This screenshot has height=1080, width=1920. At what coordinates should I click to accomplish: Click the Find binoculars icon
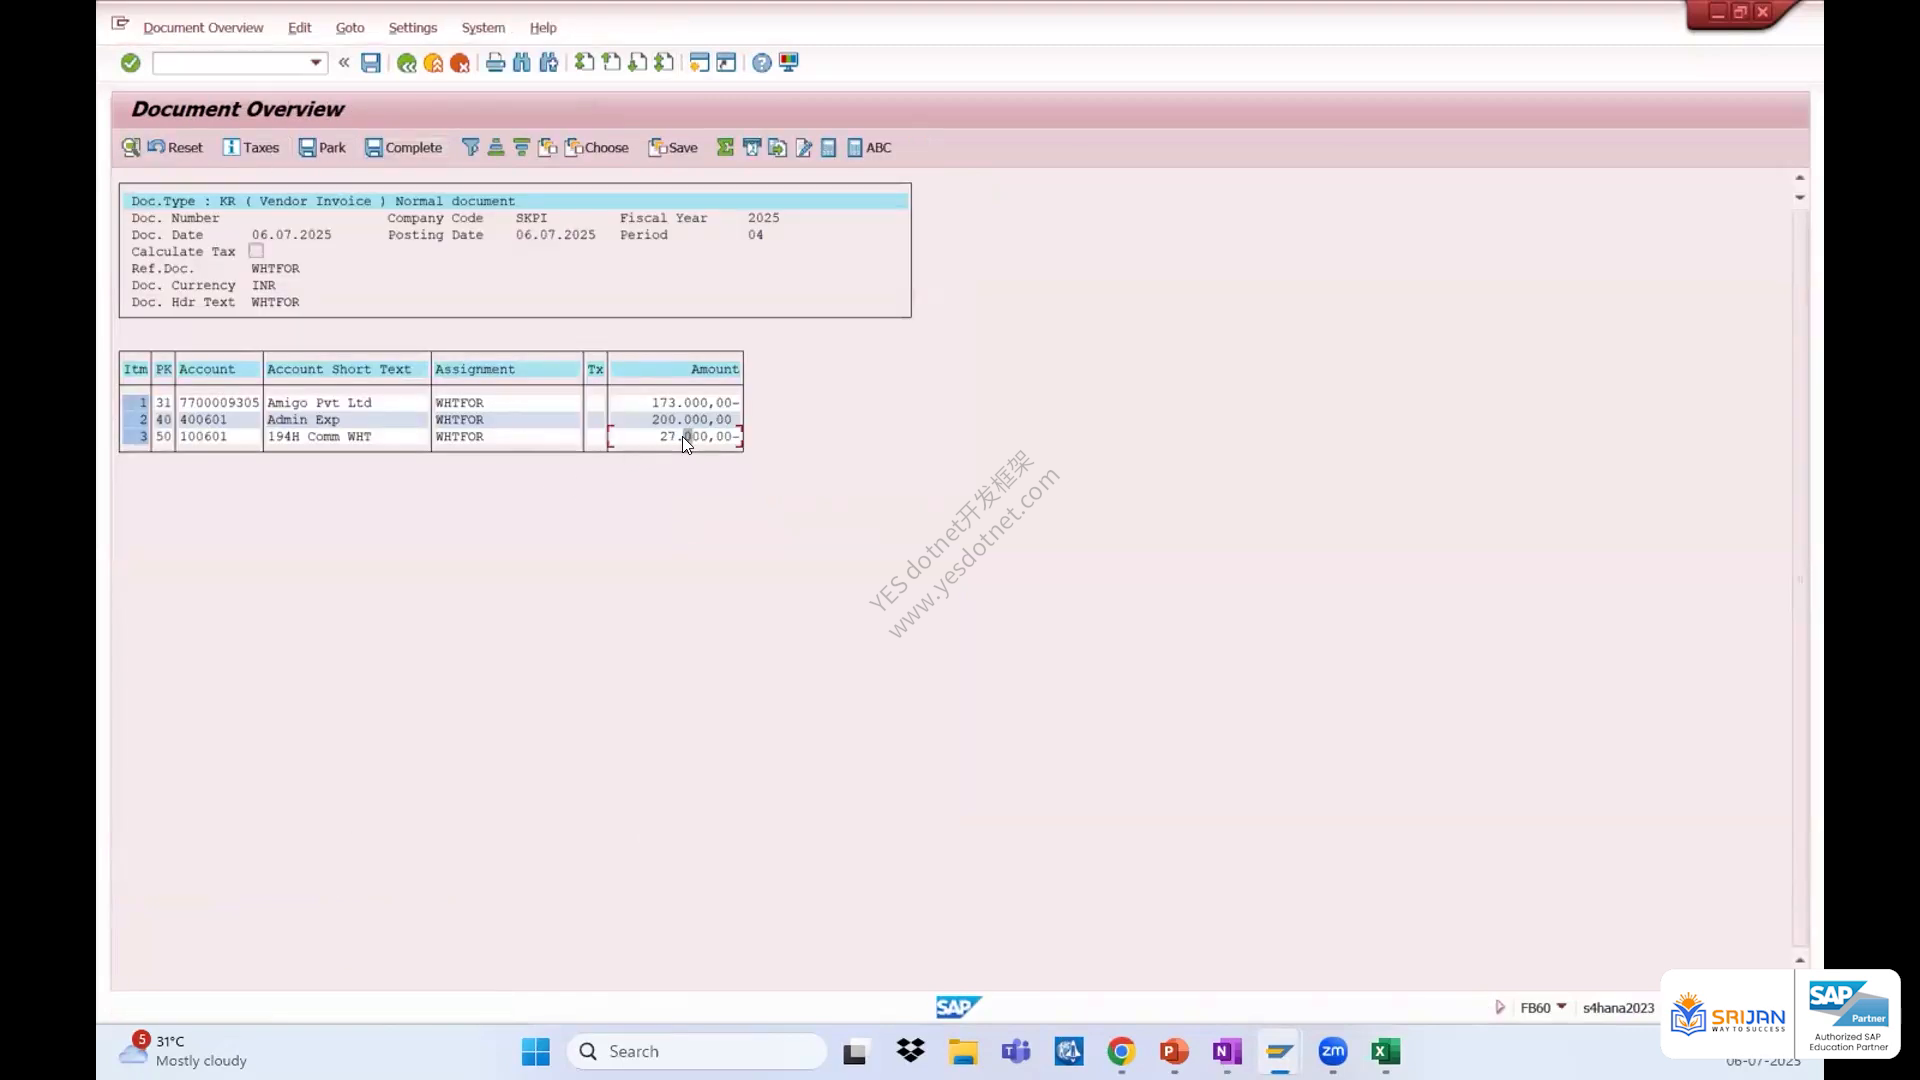[x=522, y=63]
